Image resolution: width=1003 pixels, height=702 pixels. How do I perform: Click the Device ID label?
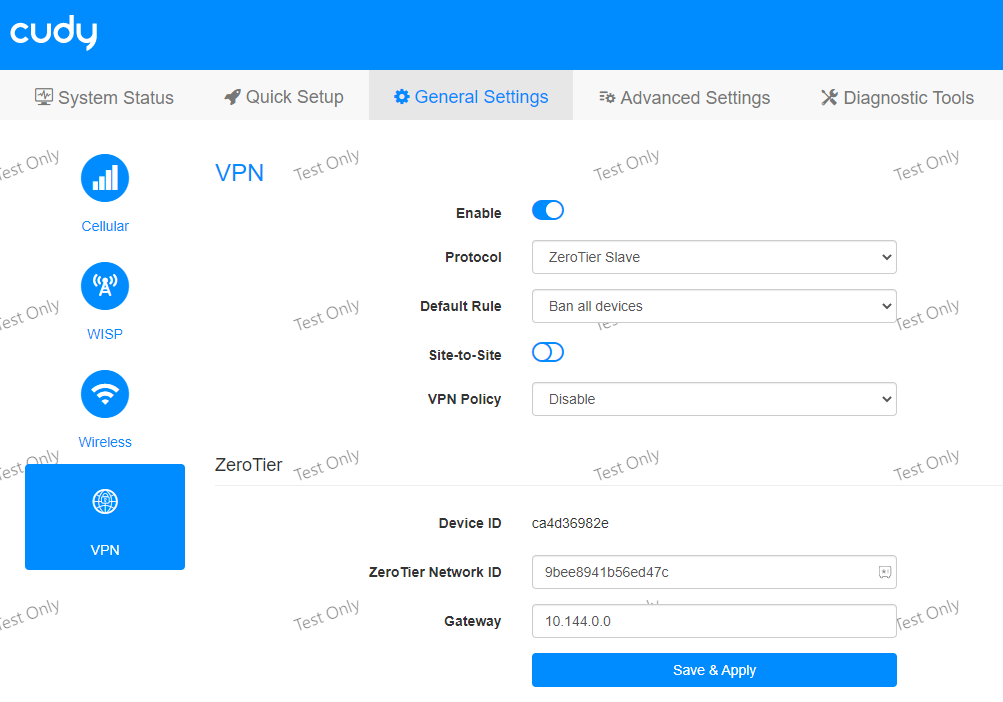[x=470, y=523]
